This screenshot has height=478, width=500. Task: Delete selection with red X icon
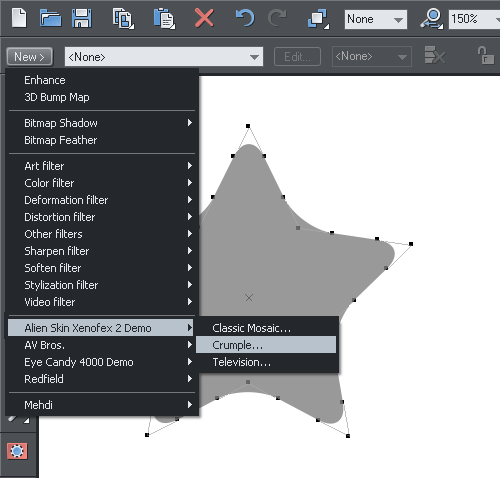204,18
